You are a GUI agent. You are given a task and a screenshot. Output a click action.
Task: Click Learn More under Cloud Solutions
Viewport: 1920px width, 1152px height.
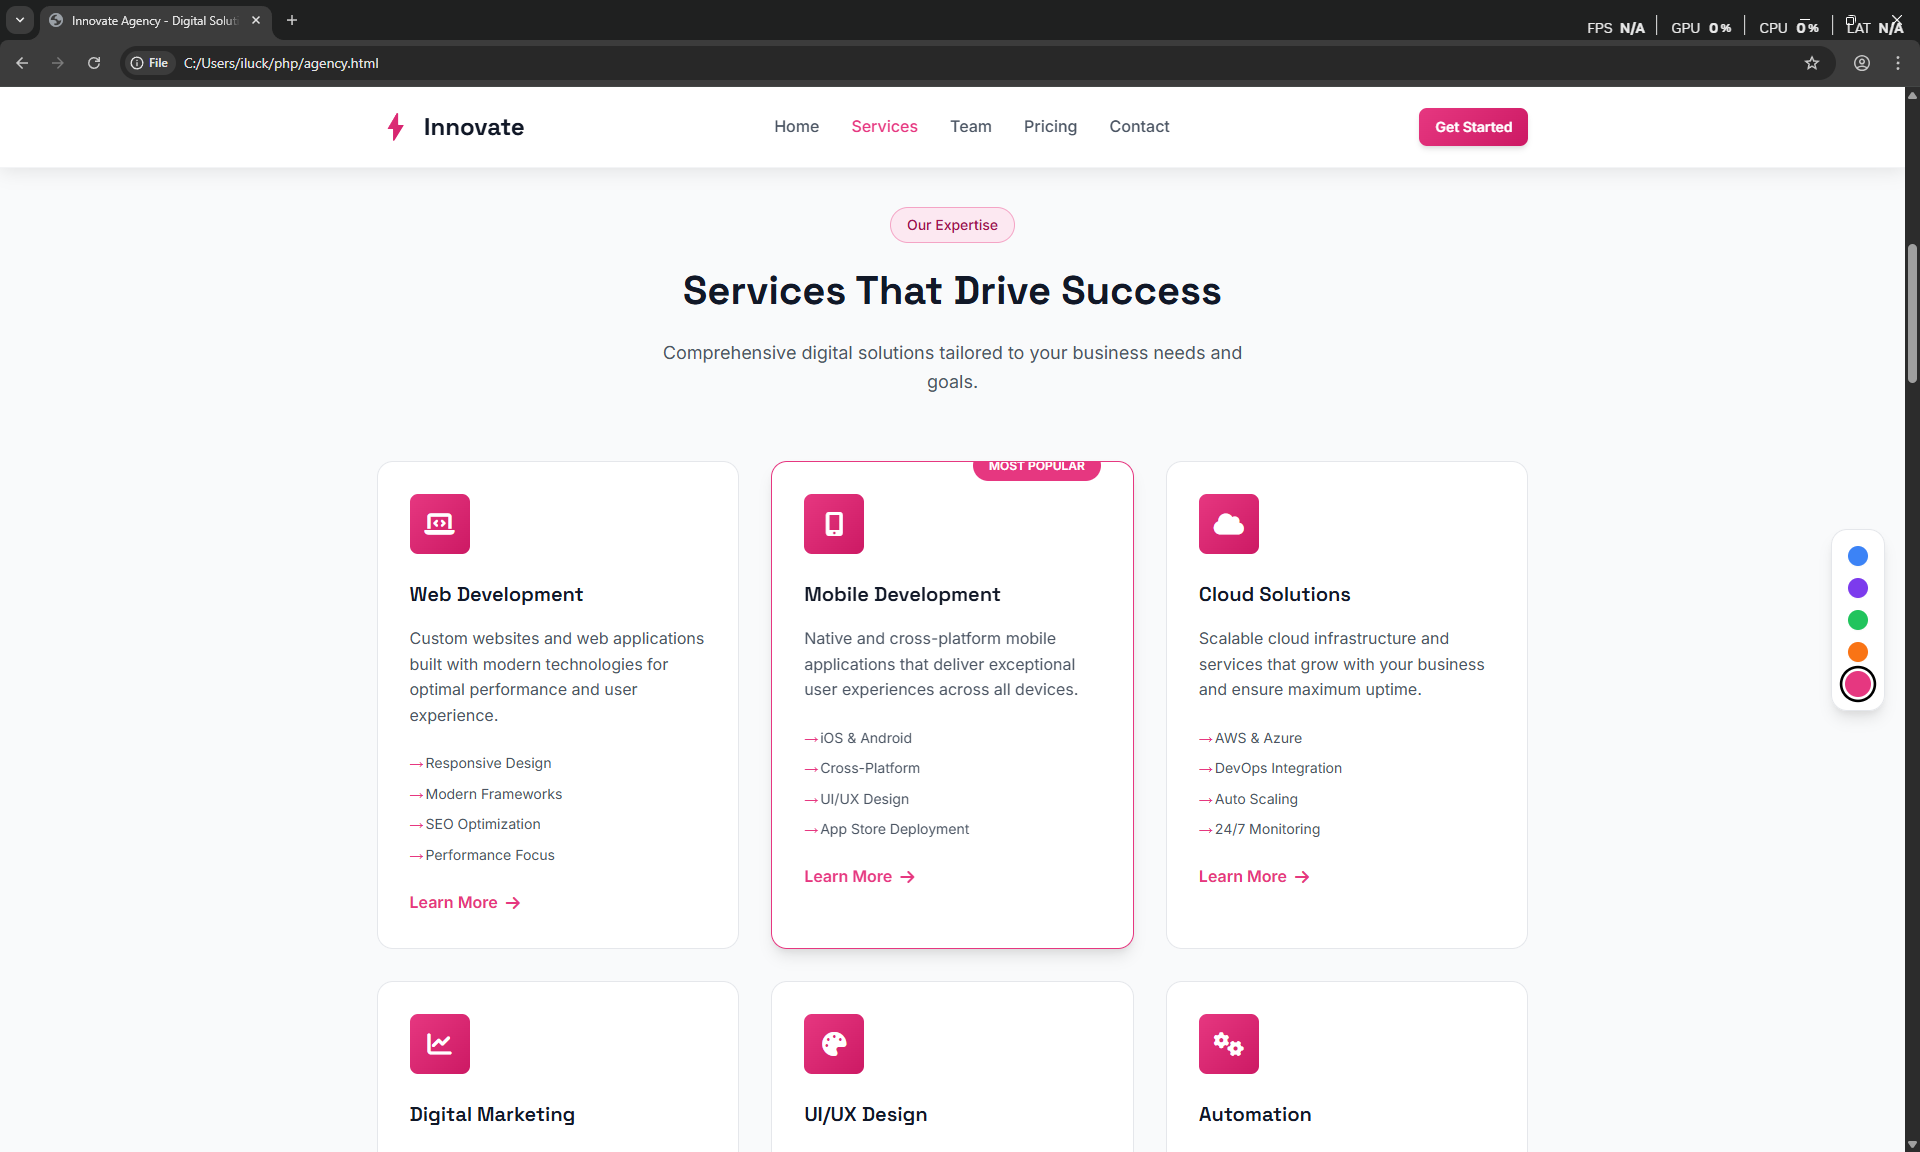[x=1253, y=877]
